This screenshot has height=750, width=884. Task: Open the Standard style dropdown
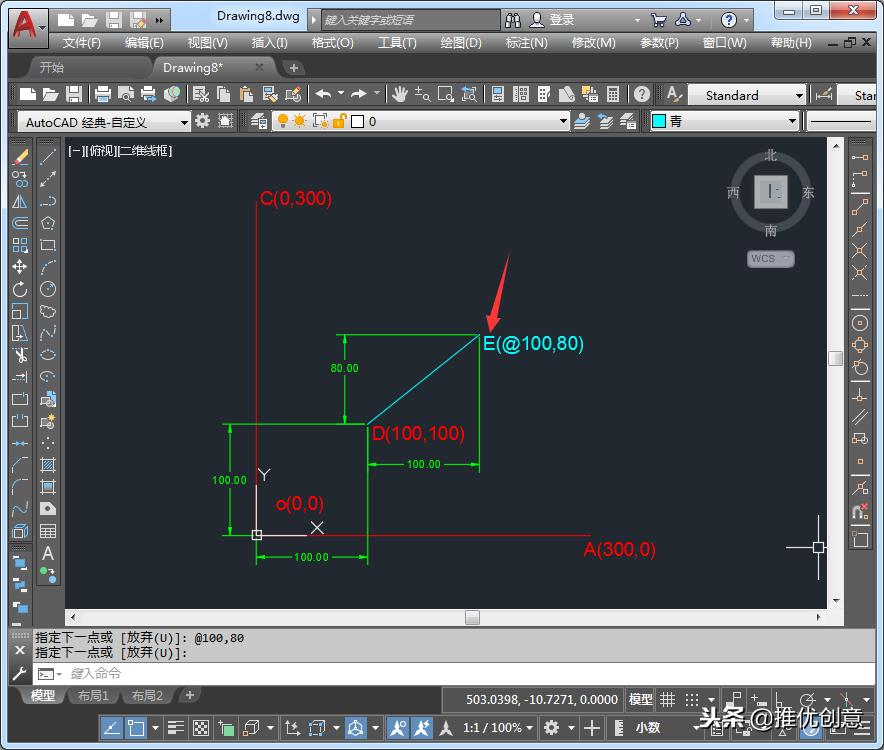(x=800, y=95)
